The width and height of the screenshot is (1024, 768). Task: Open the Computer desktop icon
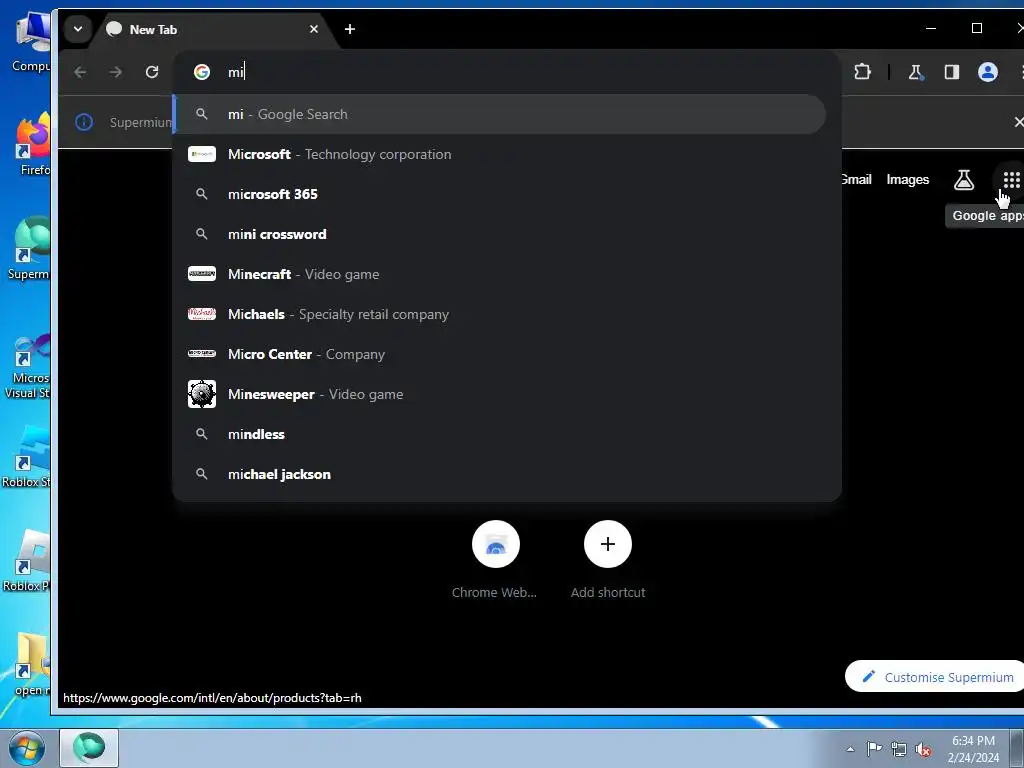tap(31, 41)
